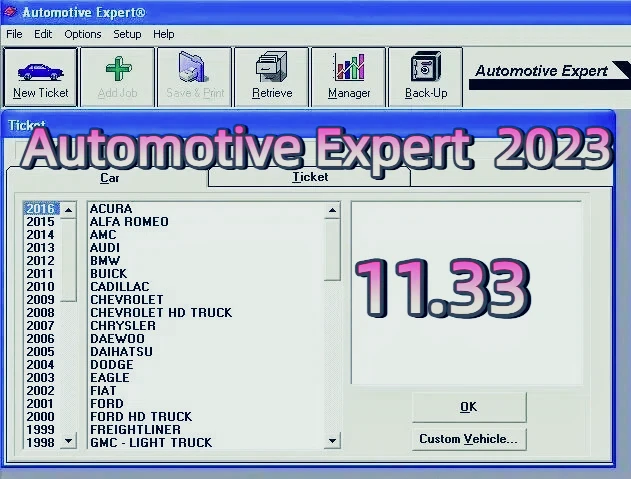
Task: Open Manager chart icon
Action: point(349,67)
